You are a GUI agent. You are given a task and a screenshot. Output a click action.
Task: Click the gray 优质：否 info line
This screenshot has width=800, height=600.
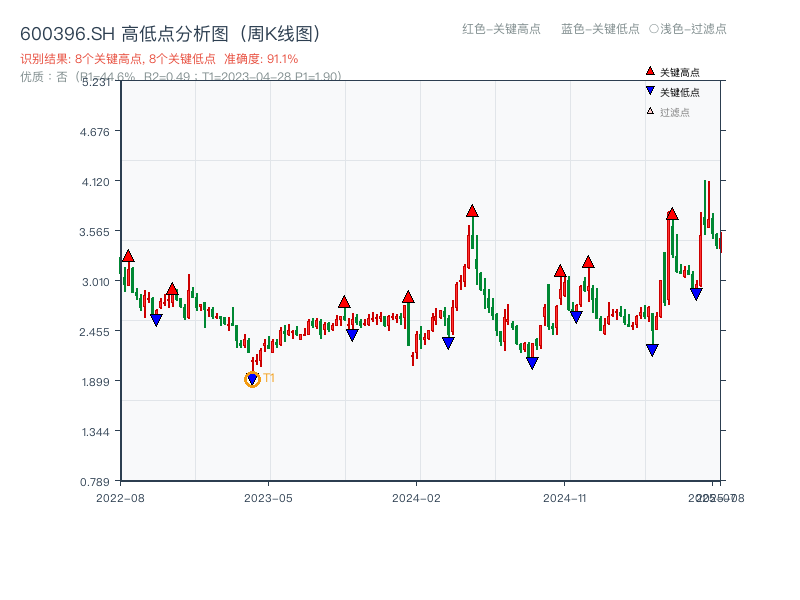181,77
